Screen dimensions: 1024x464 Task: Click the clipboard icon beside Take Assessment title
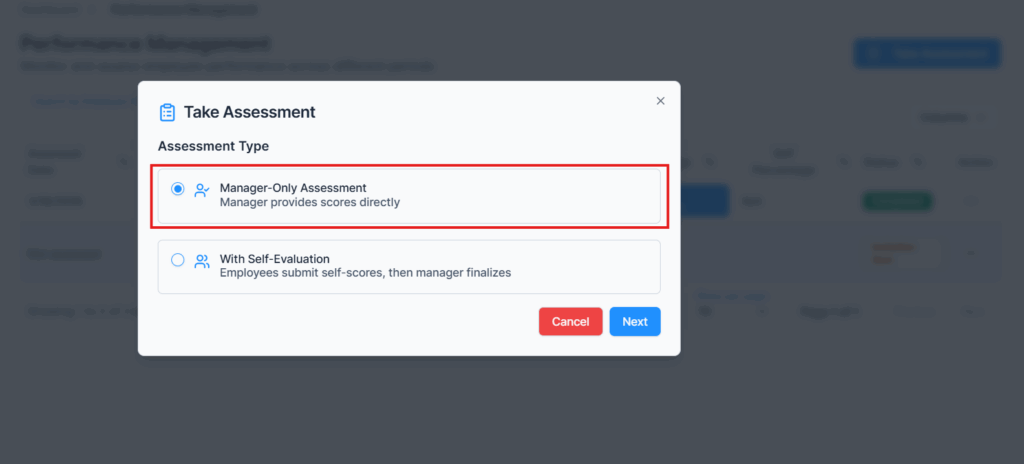[x=167, y=112]
